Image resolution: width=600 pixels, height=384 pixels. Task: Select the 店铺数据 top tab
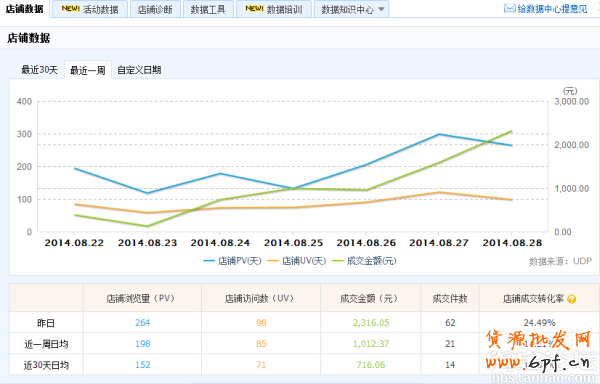pos(24,9)
